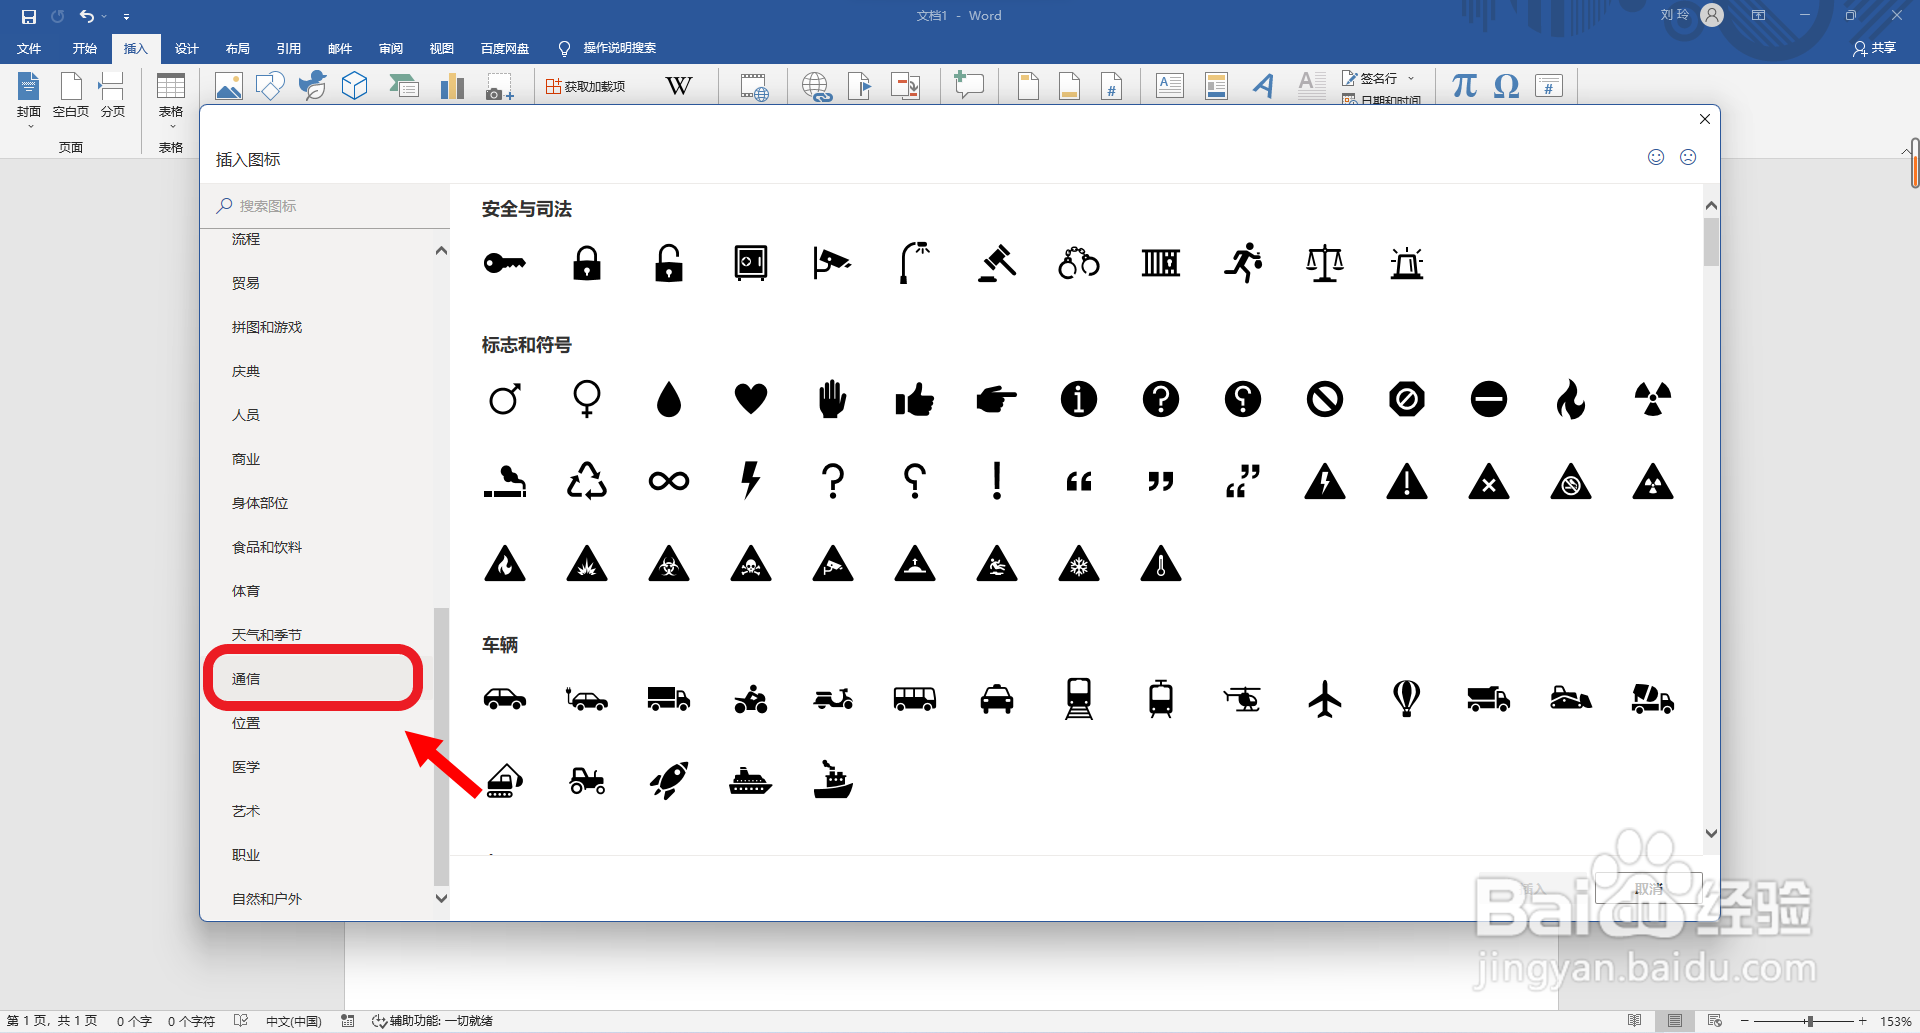Select the radiation hazard icon
Image resolution: width=1920 pixels, height=1033 pixels.
(1653, 399)
